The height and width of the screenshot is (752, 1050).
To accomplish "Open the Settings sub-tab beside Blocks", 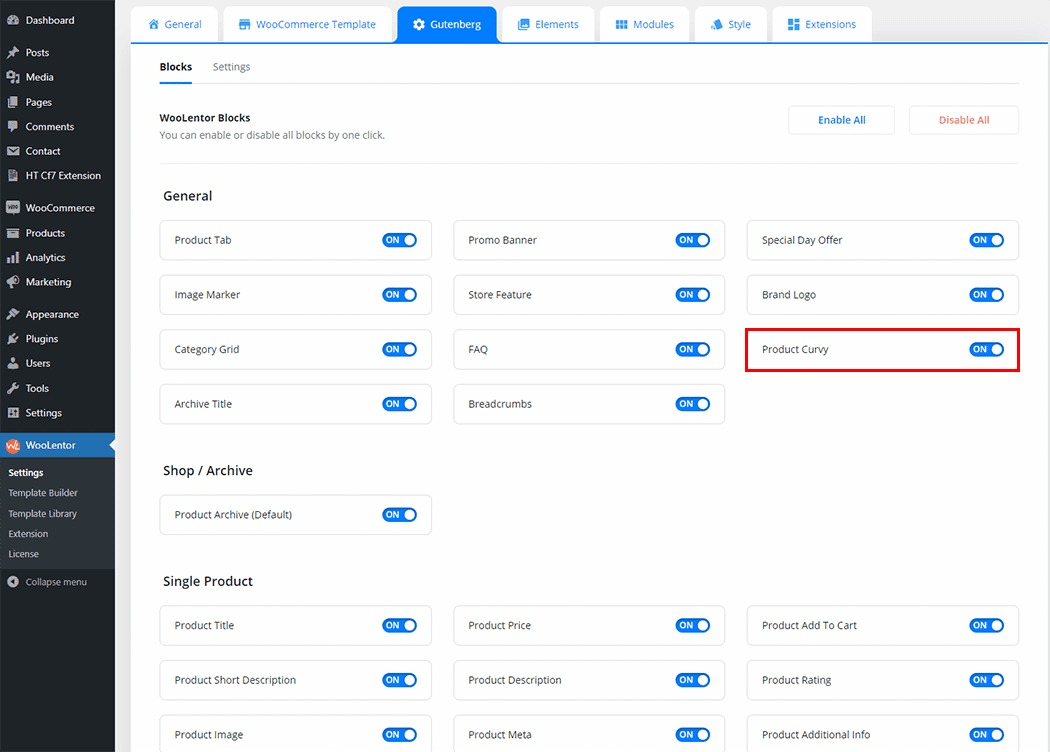I will (231, 67).
